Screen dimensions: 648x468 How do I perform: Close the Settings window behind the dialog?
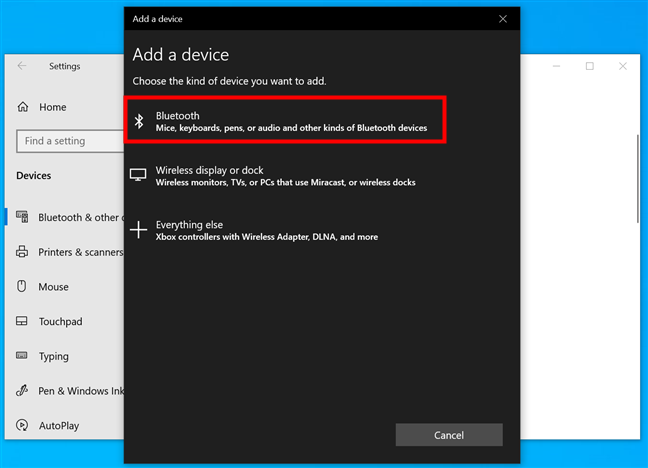point(623,66)
